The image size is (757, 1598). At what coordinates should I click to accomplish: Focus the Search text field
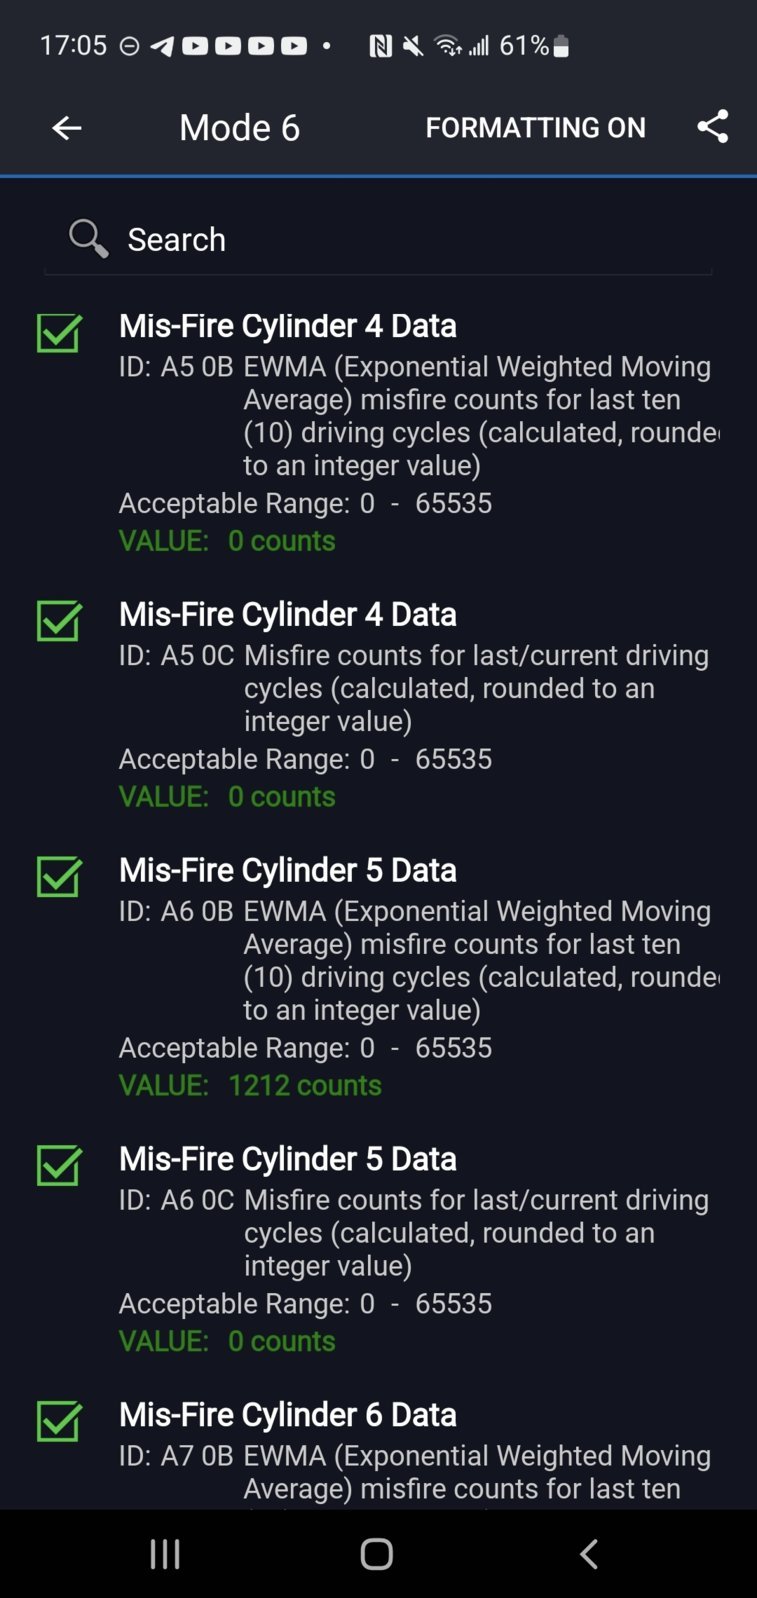click(378, 240)
